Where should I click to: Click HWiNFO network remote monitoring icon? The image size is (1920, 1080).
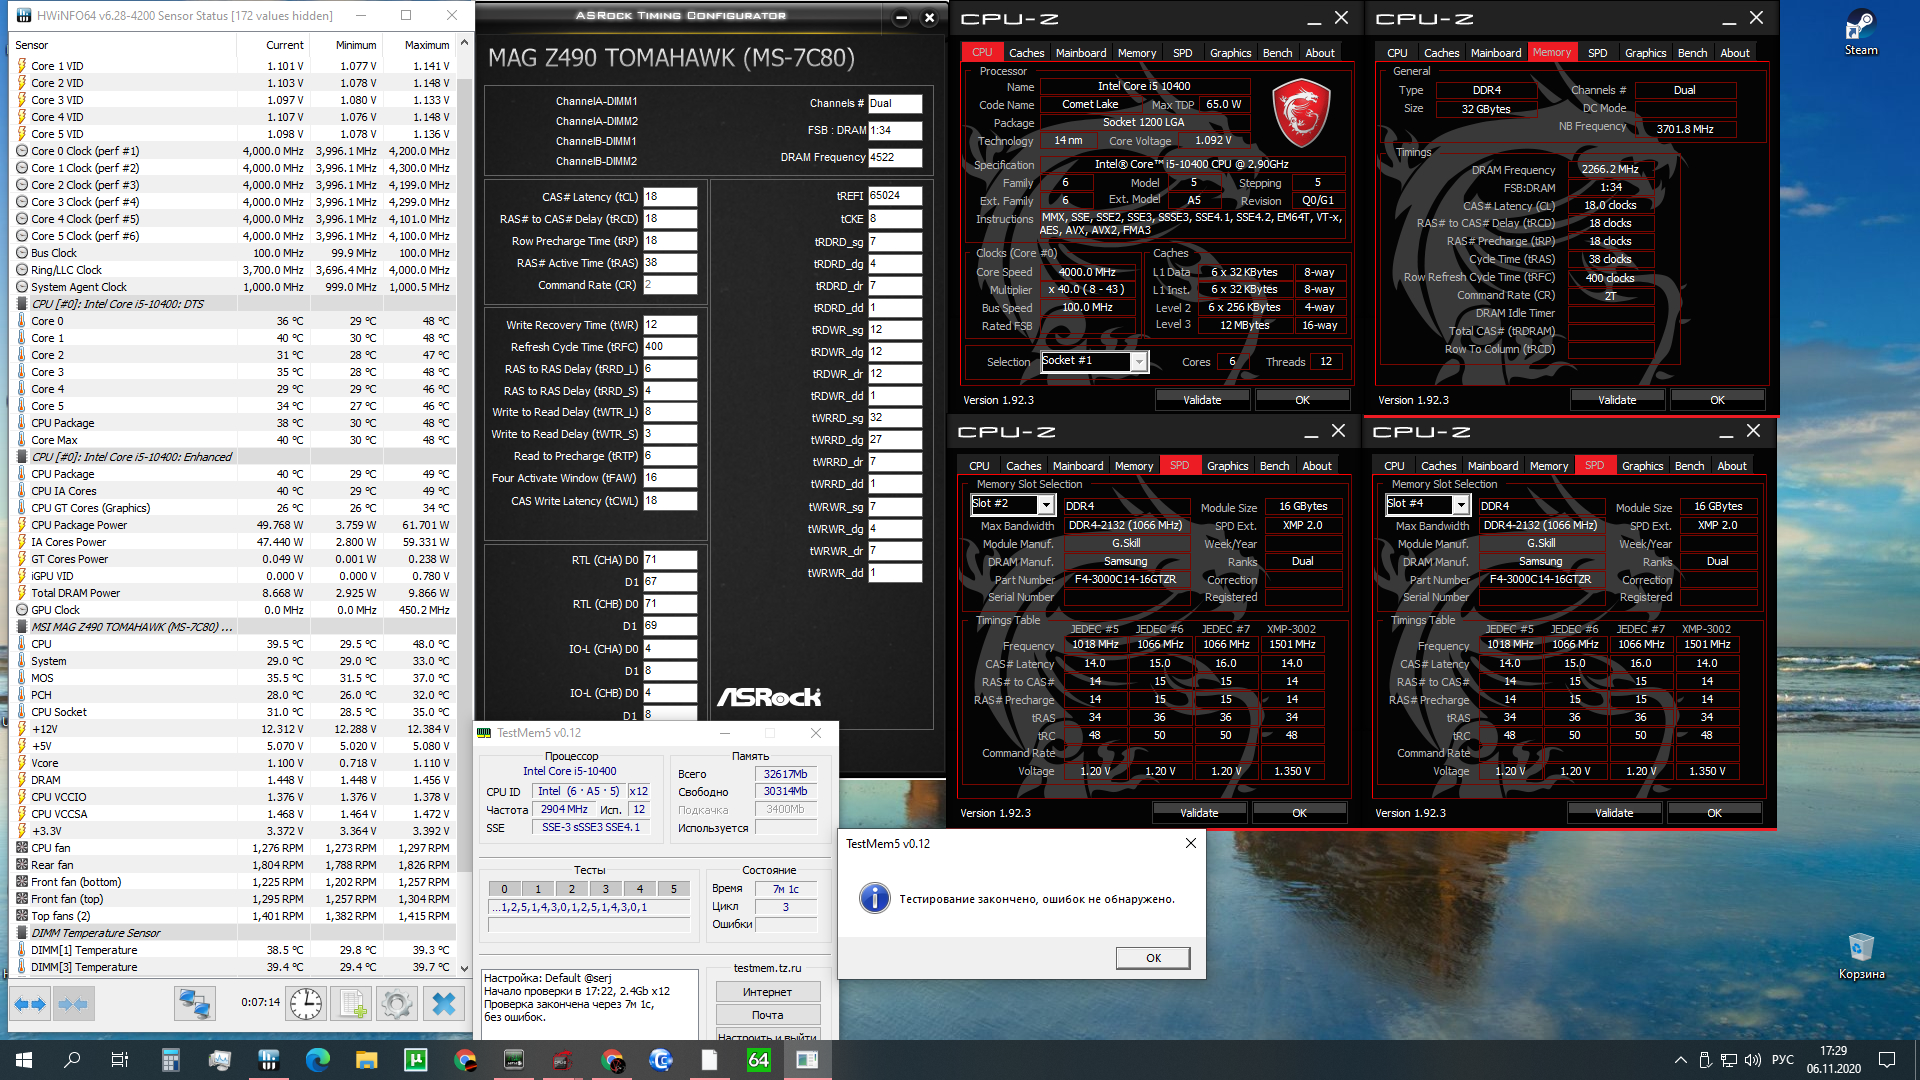tap(194, 1004)
